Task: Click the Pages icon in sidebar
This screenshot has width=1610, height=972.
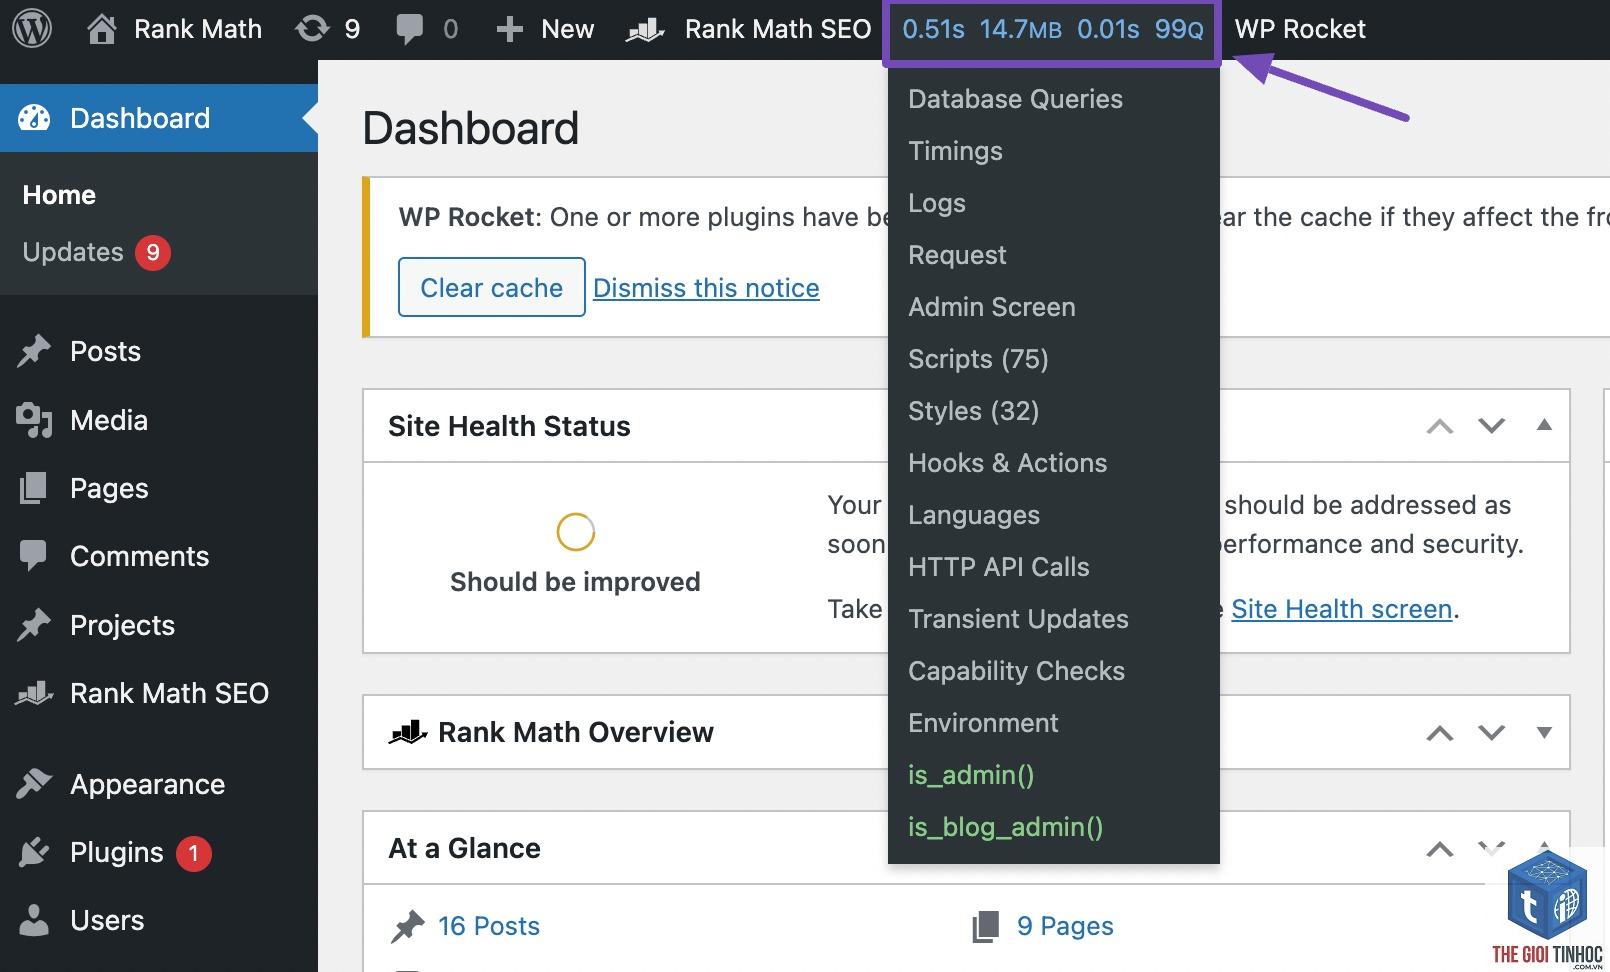Action: click(33, 488)
